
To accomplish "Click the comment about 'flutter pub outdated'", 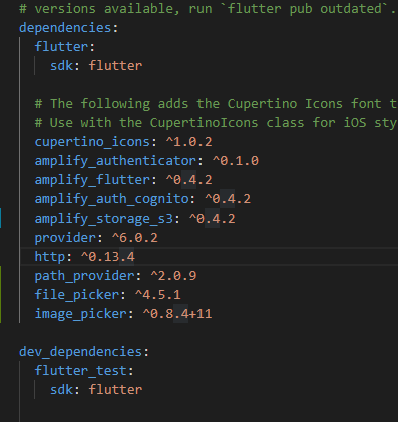I will (207, 9).
